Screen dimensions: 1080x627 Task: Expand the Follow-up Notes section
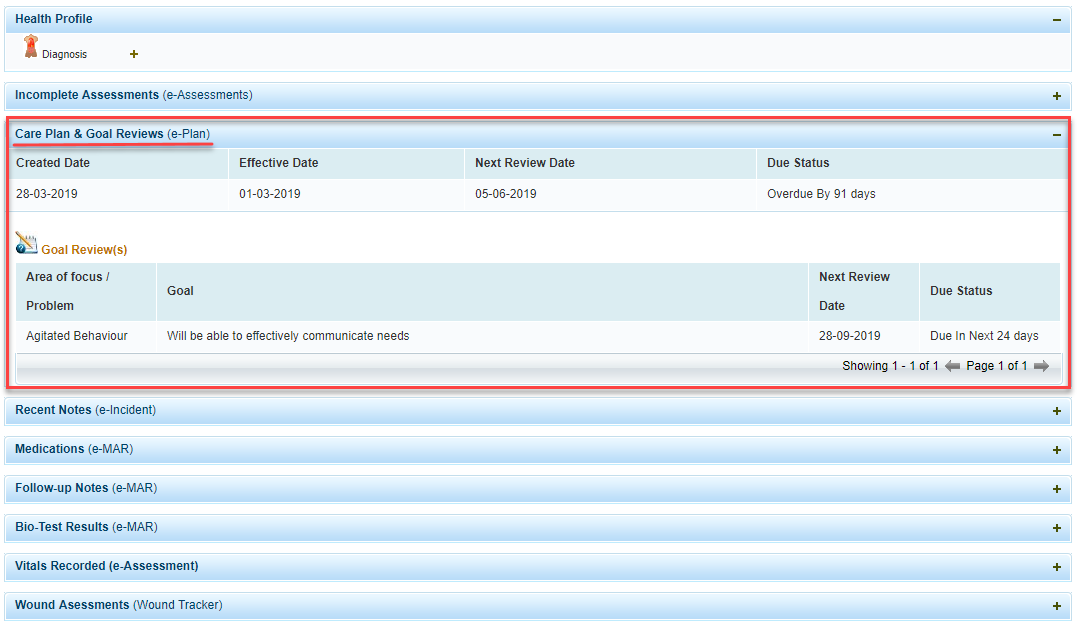1056,489
